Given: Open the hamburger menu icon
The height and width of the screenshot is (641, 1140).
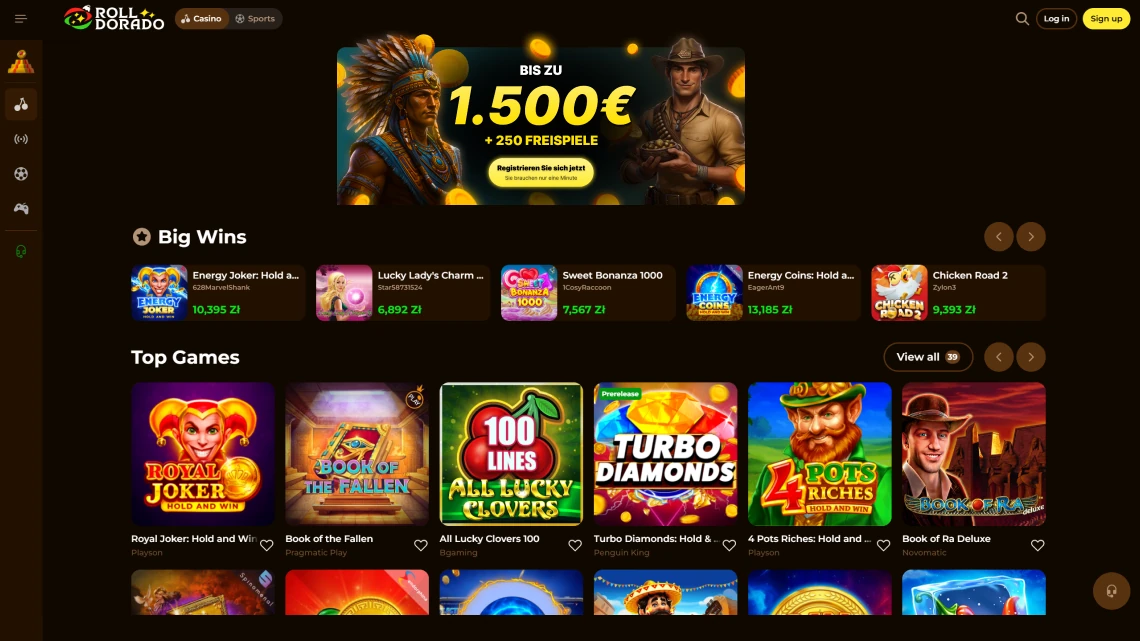Looking at the screenshot, I should 20,19.
